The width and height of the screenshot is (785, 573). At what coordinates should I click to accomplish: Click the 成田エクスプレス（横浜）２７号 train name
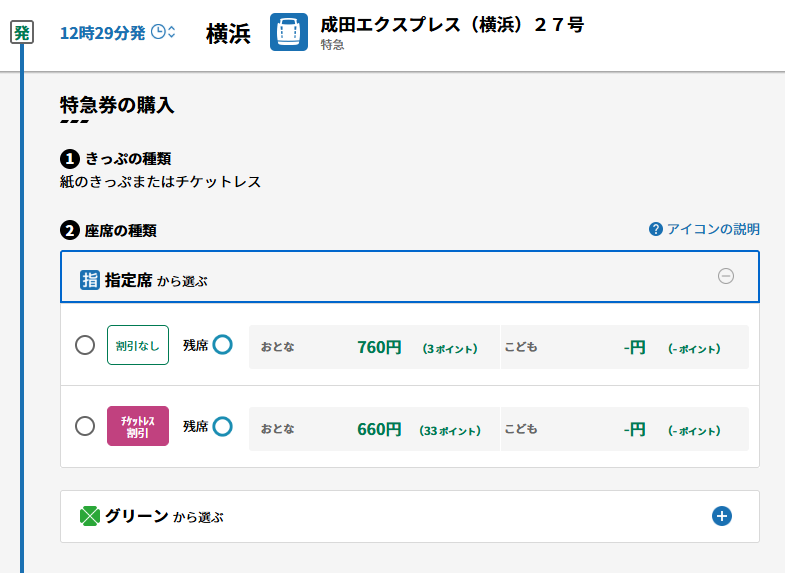(452, 25)
